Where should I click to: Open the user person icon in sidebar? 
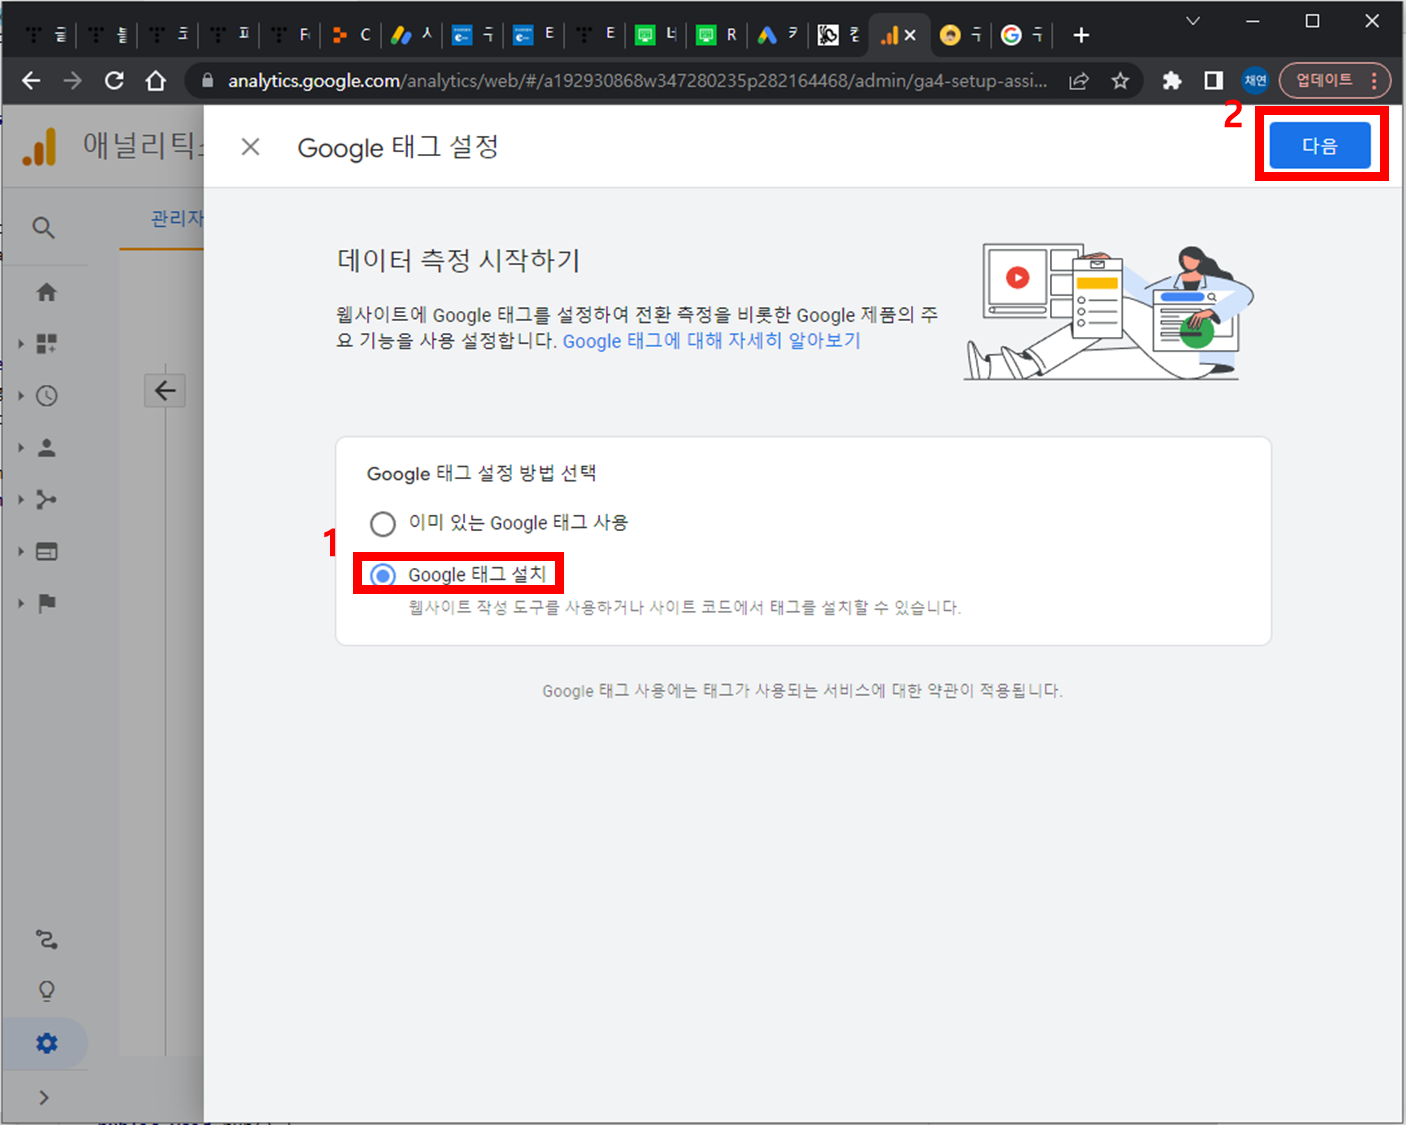pyautogui.click(x=46, y=448)
